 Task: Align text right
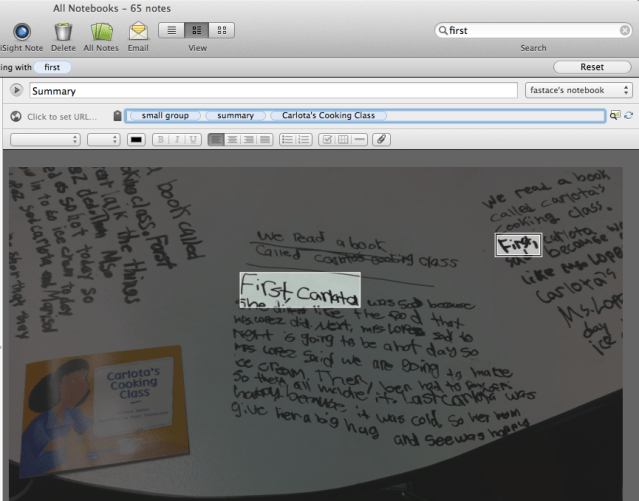249,140
